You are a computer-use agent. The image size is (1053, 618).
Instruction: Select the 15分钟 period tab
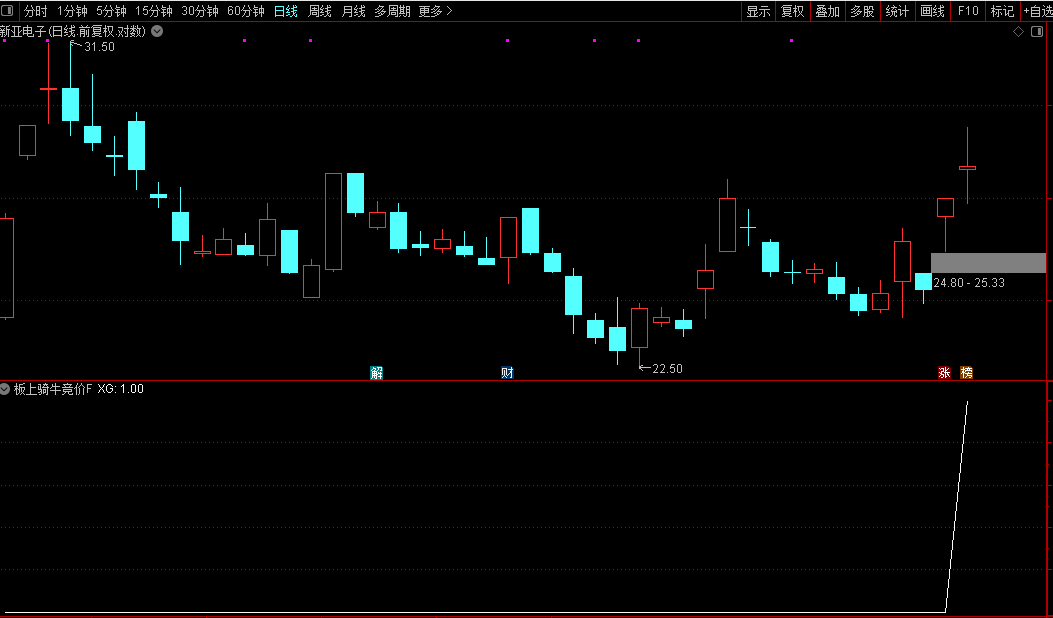154,11
